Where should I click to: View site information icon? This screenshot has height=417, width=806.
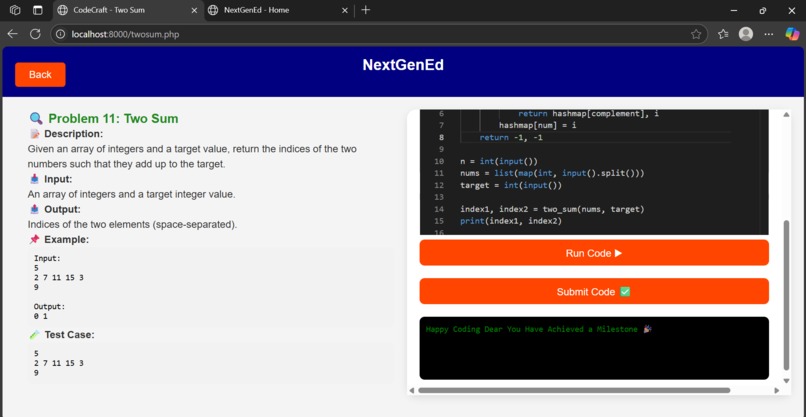61,34
